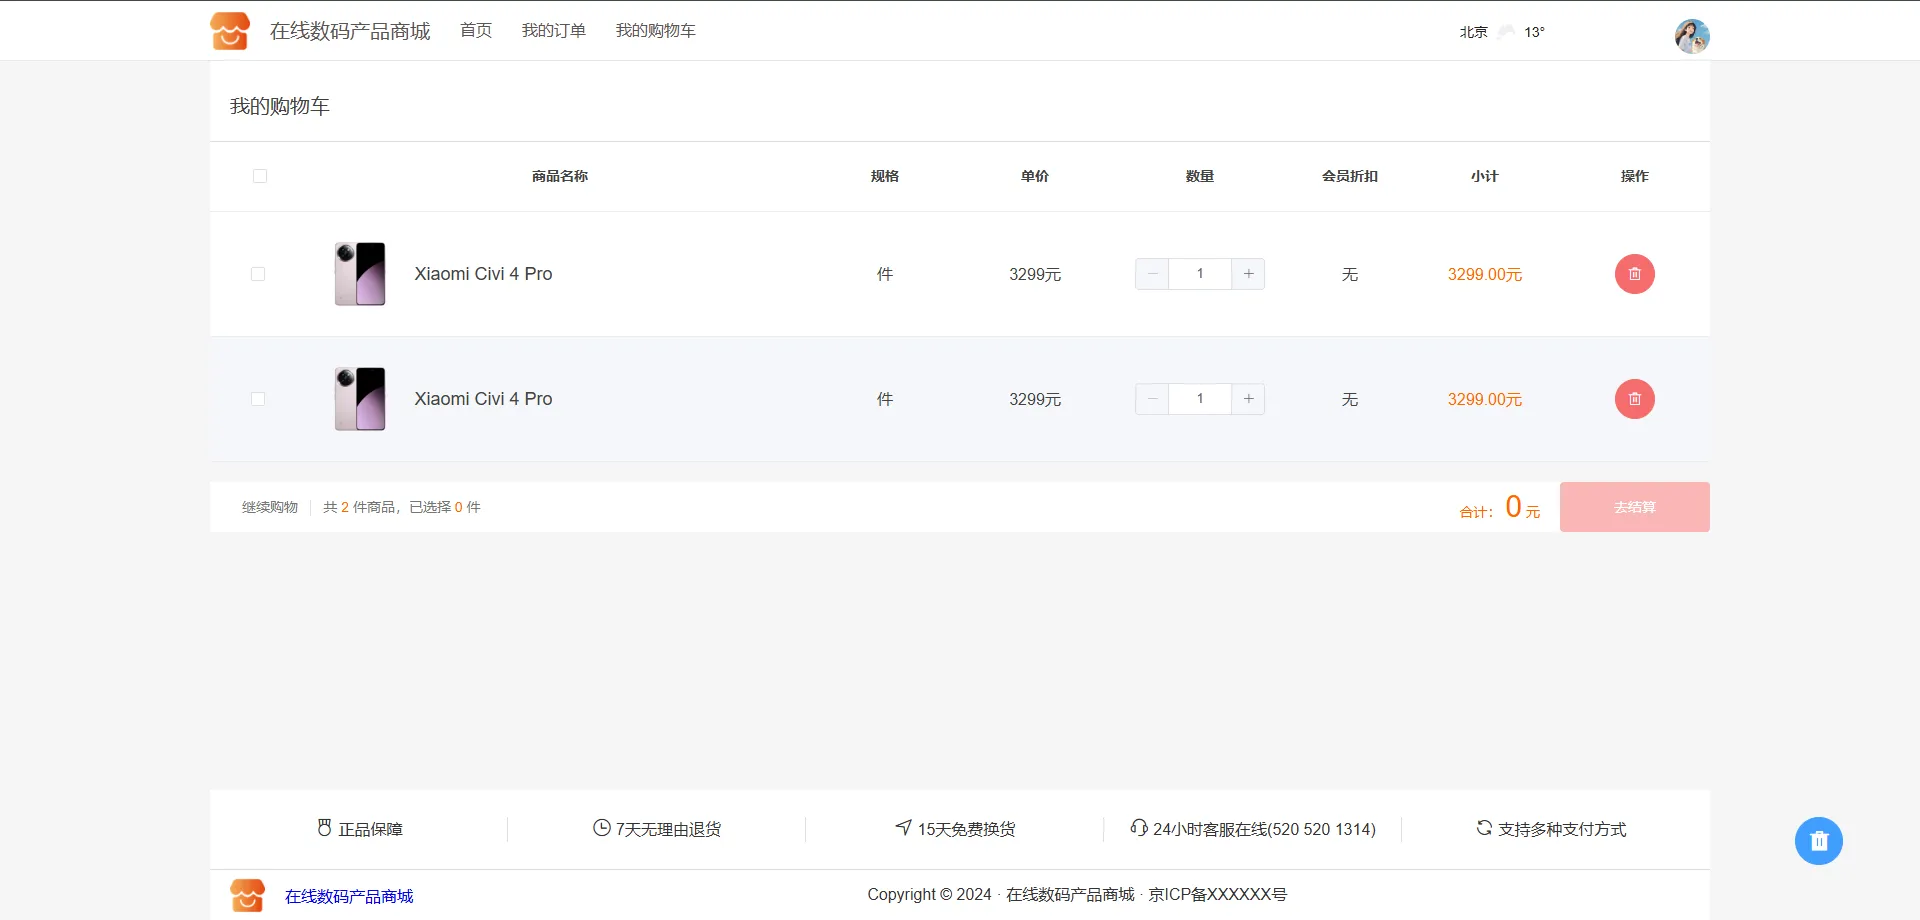Click the 去结算 checkout button
Viewport: 1920px width, 920px height.
[1634, 507]
